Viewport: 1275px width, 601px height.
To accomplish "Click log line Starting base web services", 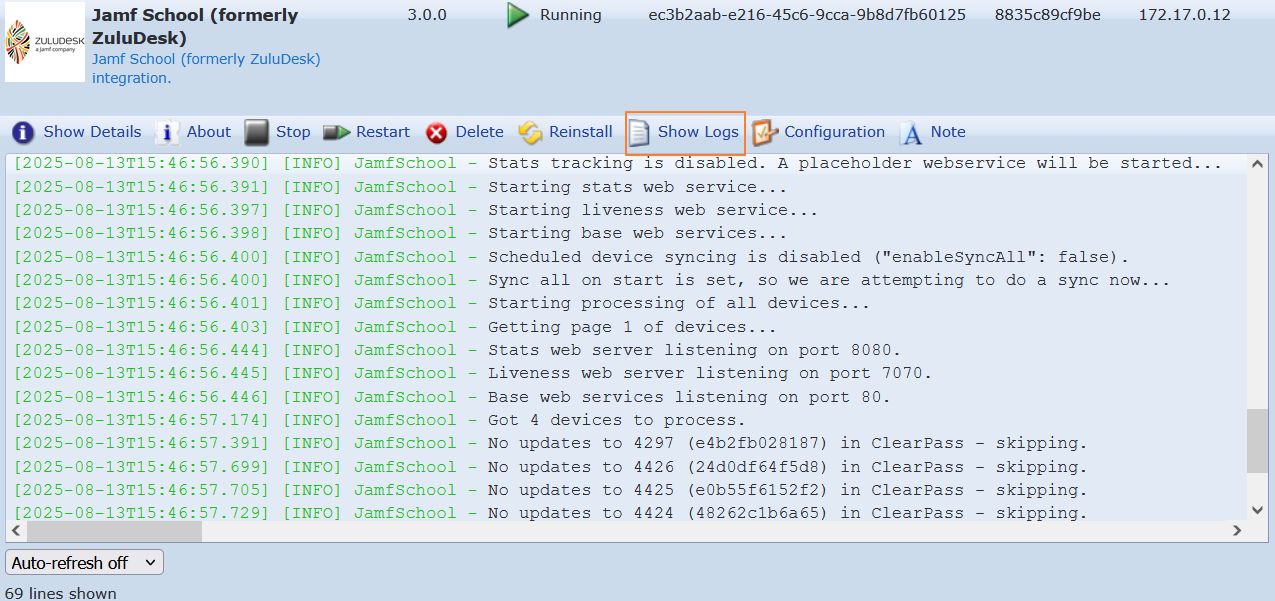I will [x=401, y=233].
